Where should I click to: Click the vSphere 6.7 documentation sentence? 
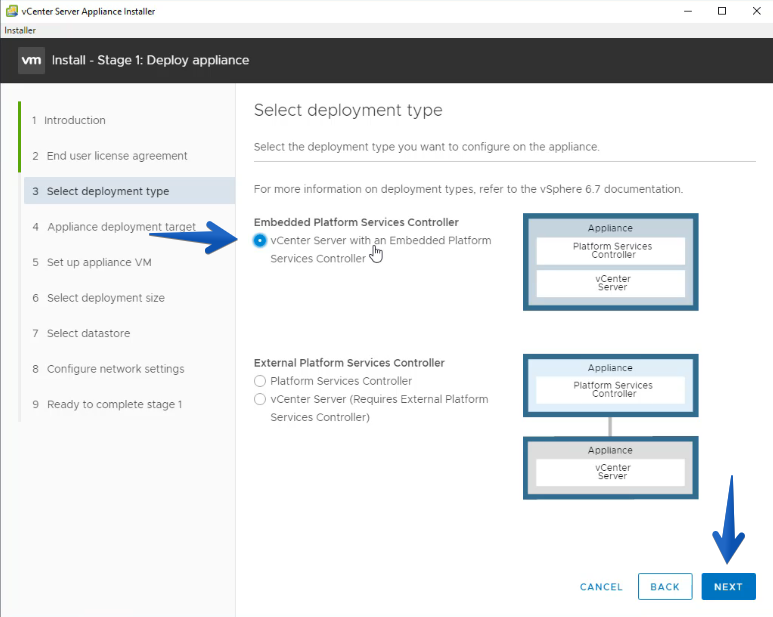pos(468,189)
